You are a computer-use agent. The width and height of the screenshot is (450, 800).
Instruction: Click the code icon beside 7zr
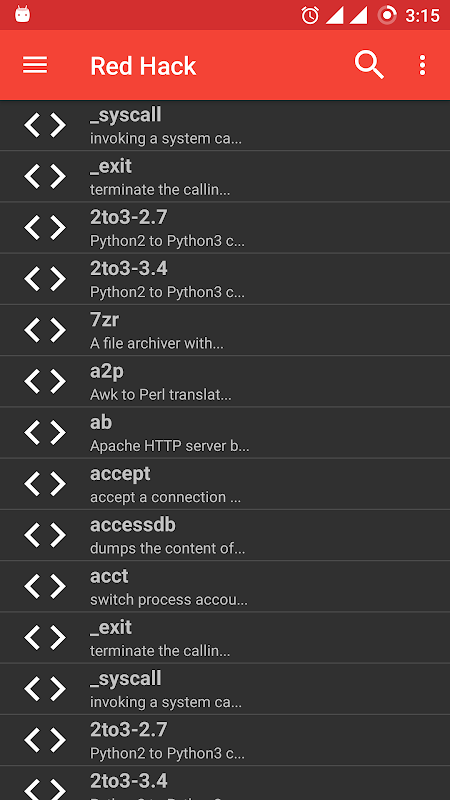click(45, 330)
